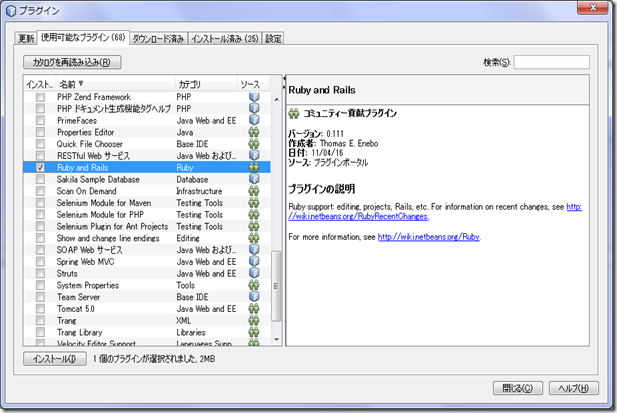
Task: Click the community icon in the Ruby and Rails row
Action: point(254,167)
